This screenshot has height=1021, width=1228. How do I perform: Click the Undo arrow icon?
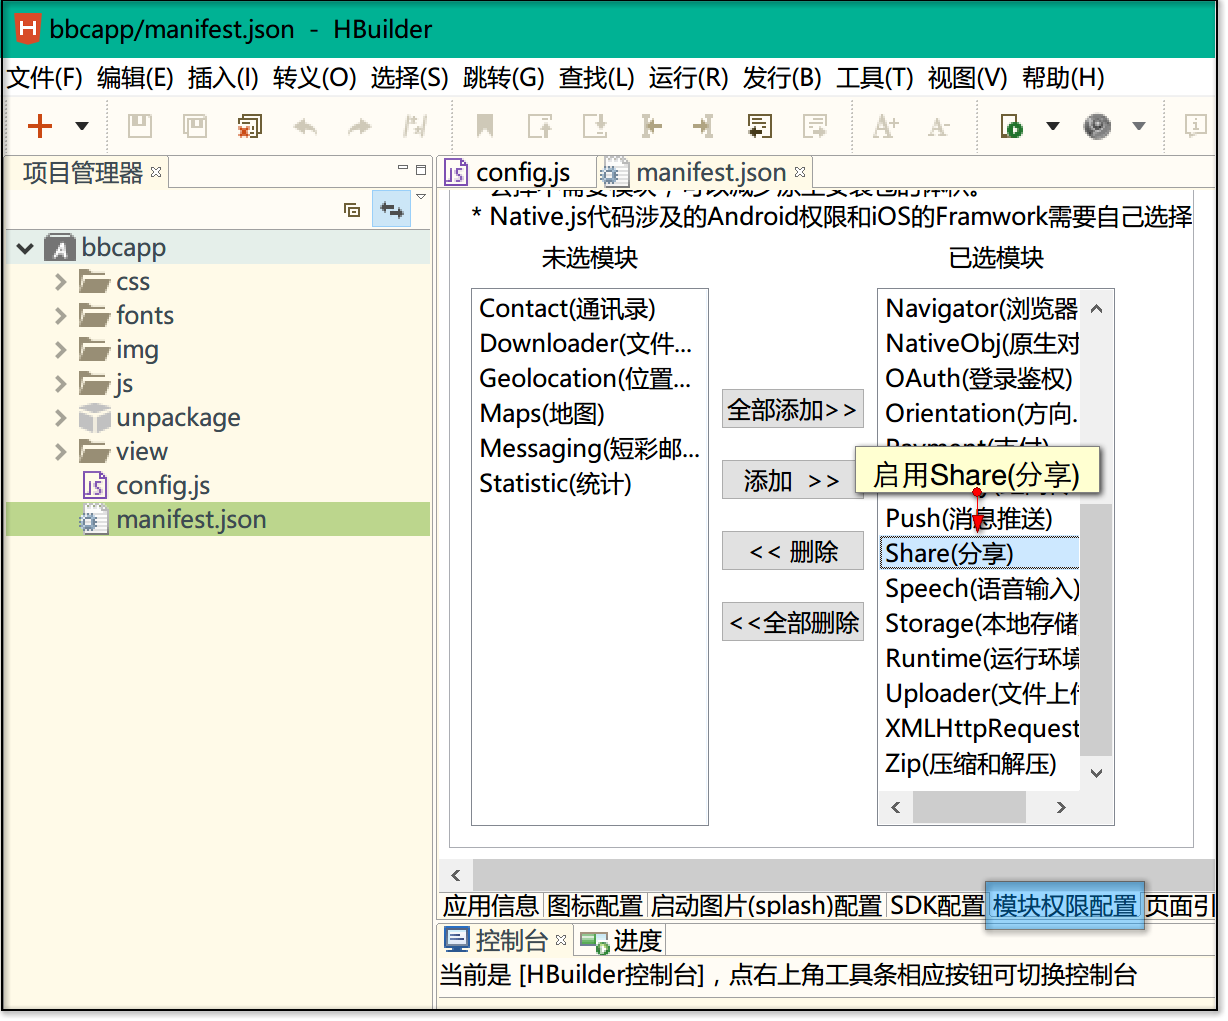point(305,126)
